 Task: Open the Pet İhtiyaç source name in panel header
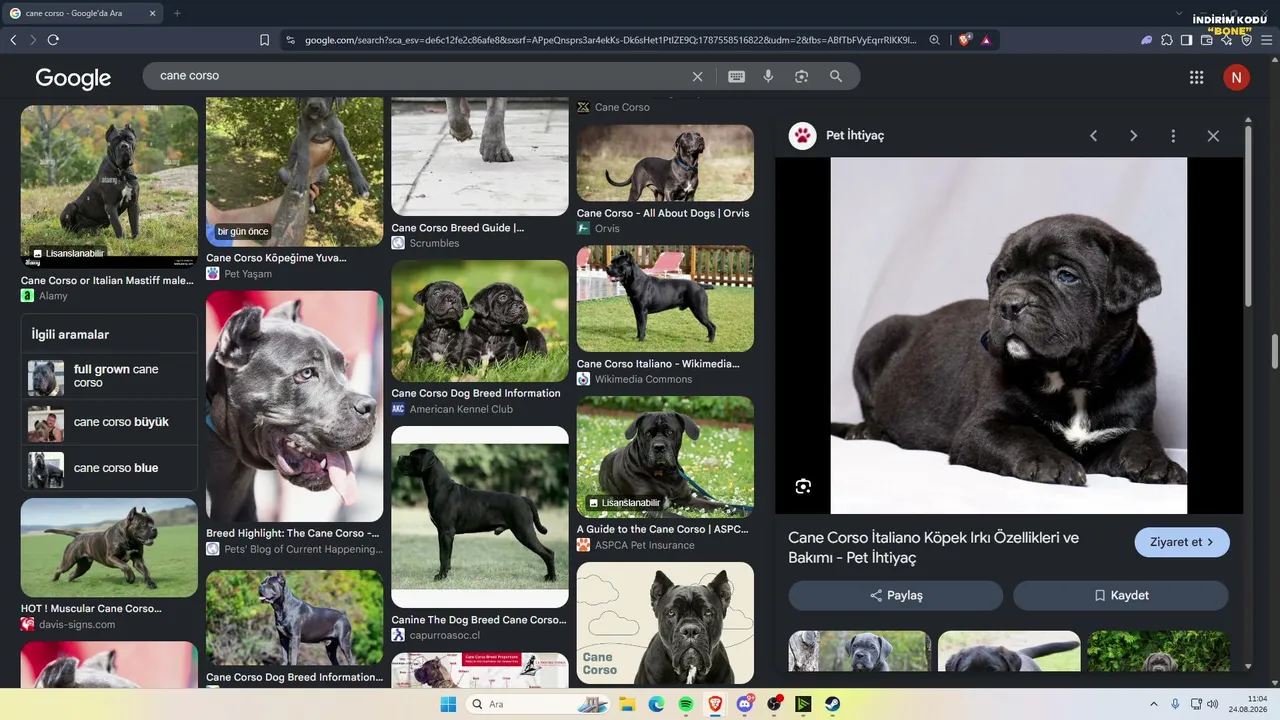click(x=855, y=136)
